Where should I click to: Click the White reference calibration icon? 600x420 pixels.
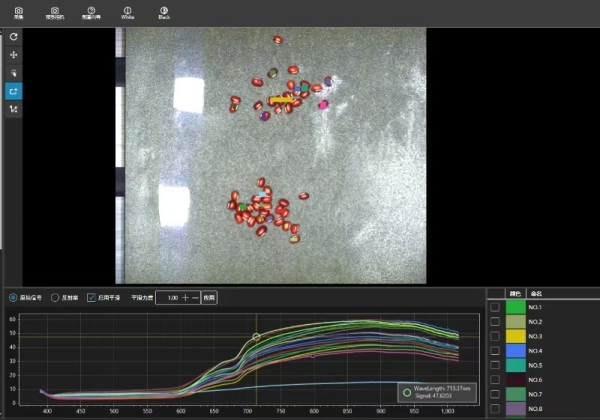click(x=127, y=11)
